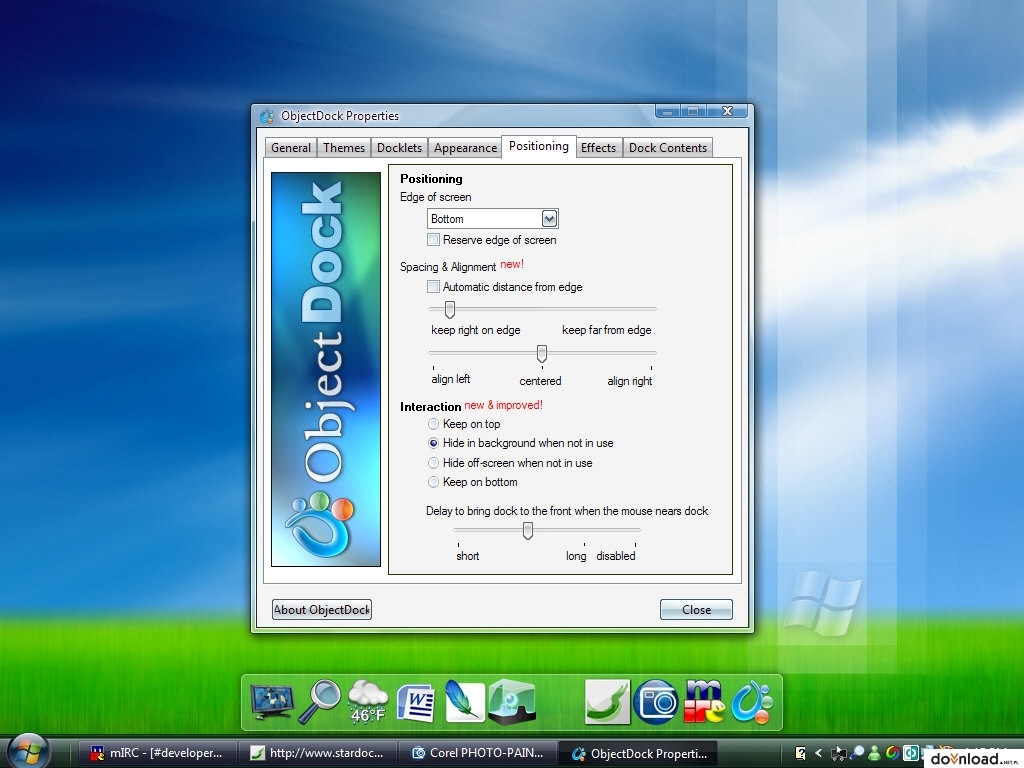Click the About ObjectDock button
1024x768 pixels.
(x=322, y=609)
